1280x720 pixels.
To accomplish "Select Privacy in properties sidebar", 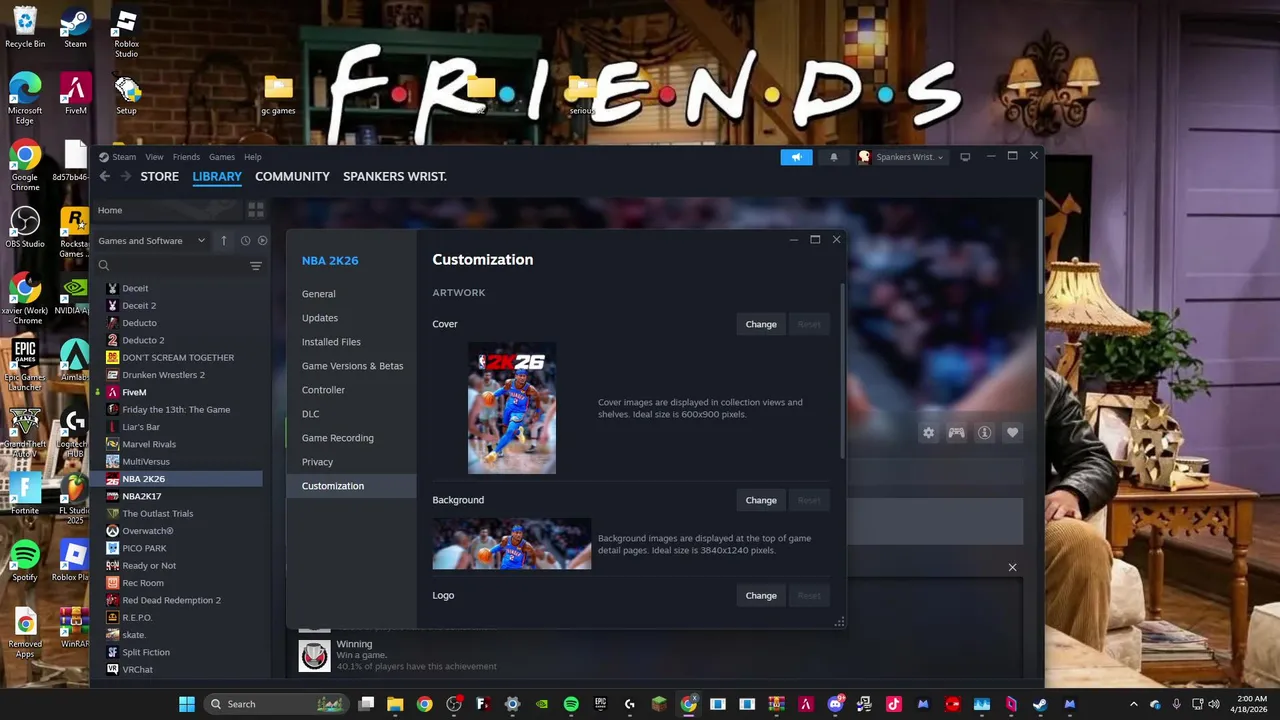I will click(x=351, y=462).
